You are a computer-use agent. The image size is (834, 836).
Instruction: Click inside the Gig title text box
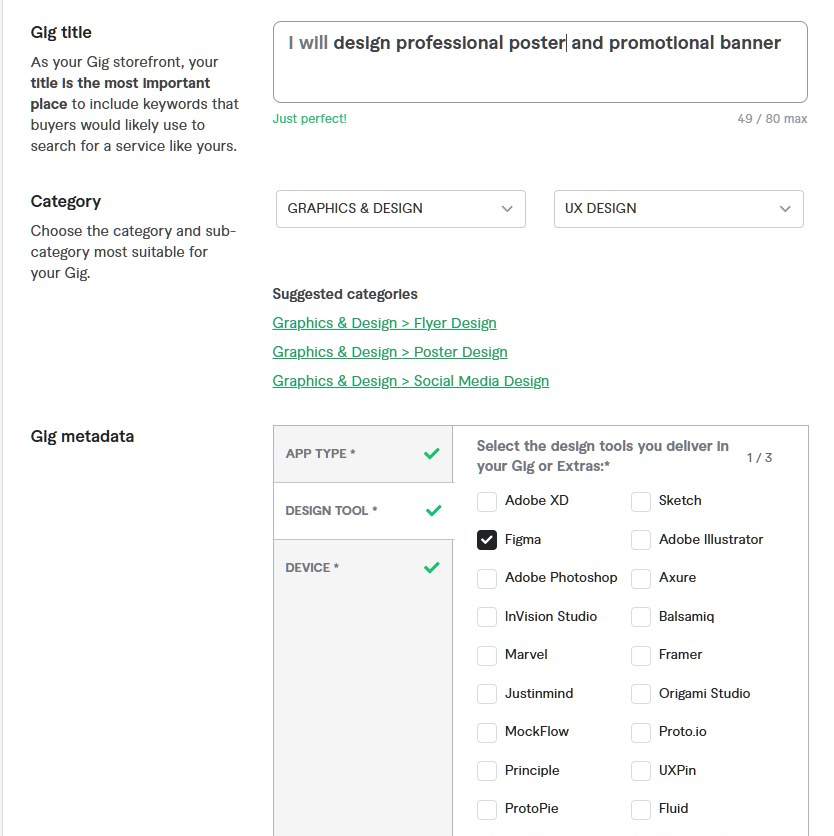tap(540, 62)
